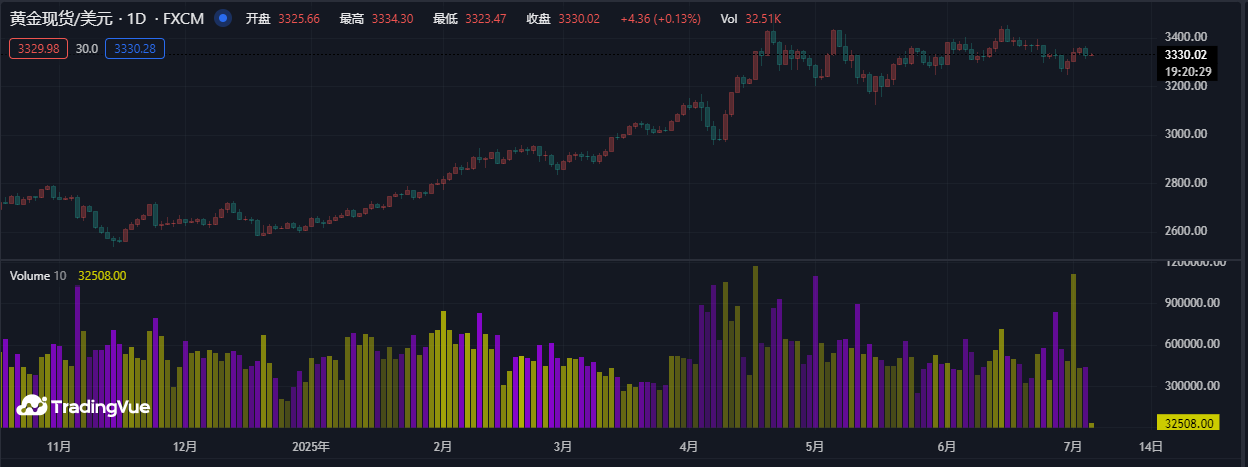Viewport: 1248px width, 467px height.
Task: Select the 11月 marker on the time axis
Action: pos(59,447)
